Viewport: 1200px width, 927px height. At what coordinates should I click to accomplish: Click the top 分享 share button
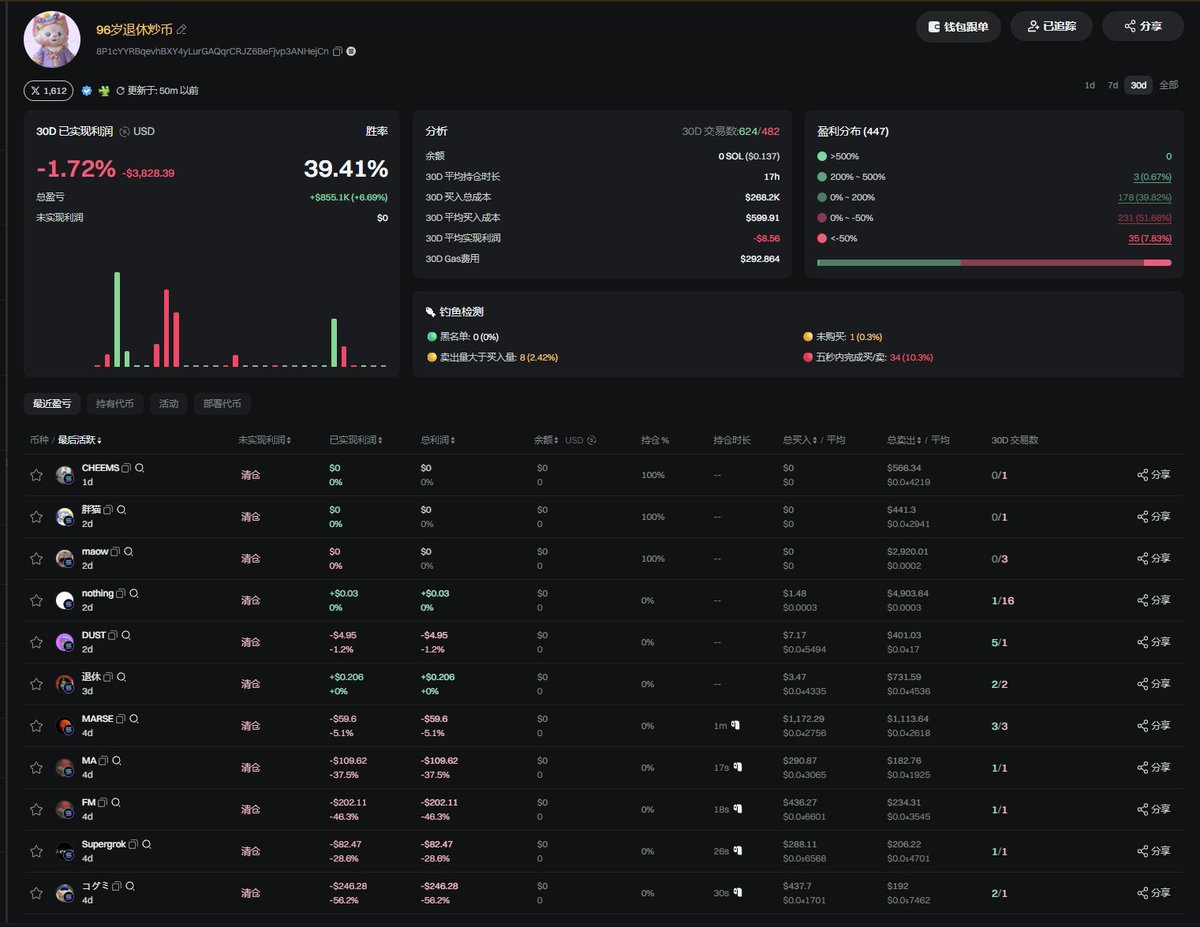coord(1142,27)
